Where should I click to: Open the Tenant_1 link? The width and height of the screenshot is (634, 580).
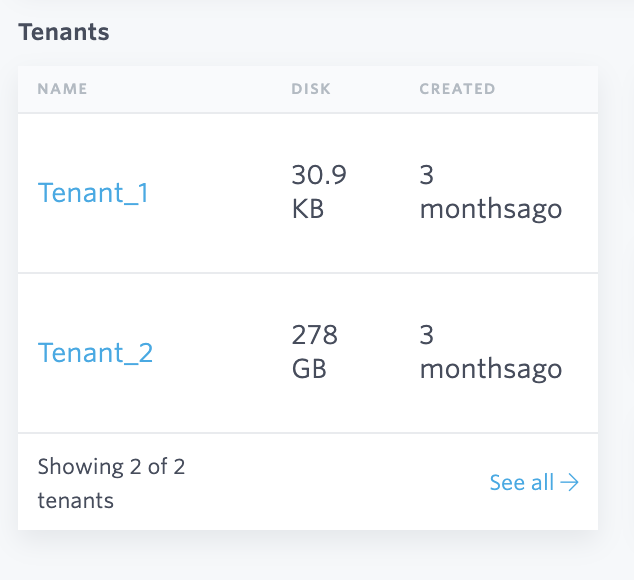[93, 192]
